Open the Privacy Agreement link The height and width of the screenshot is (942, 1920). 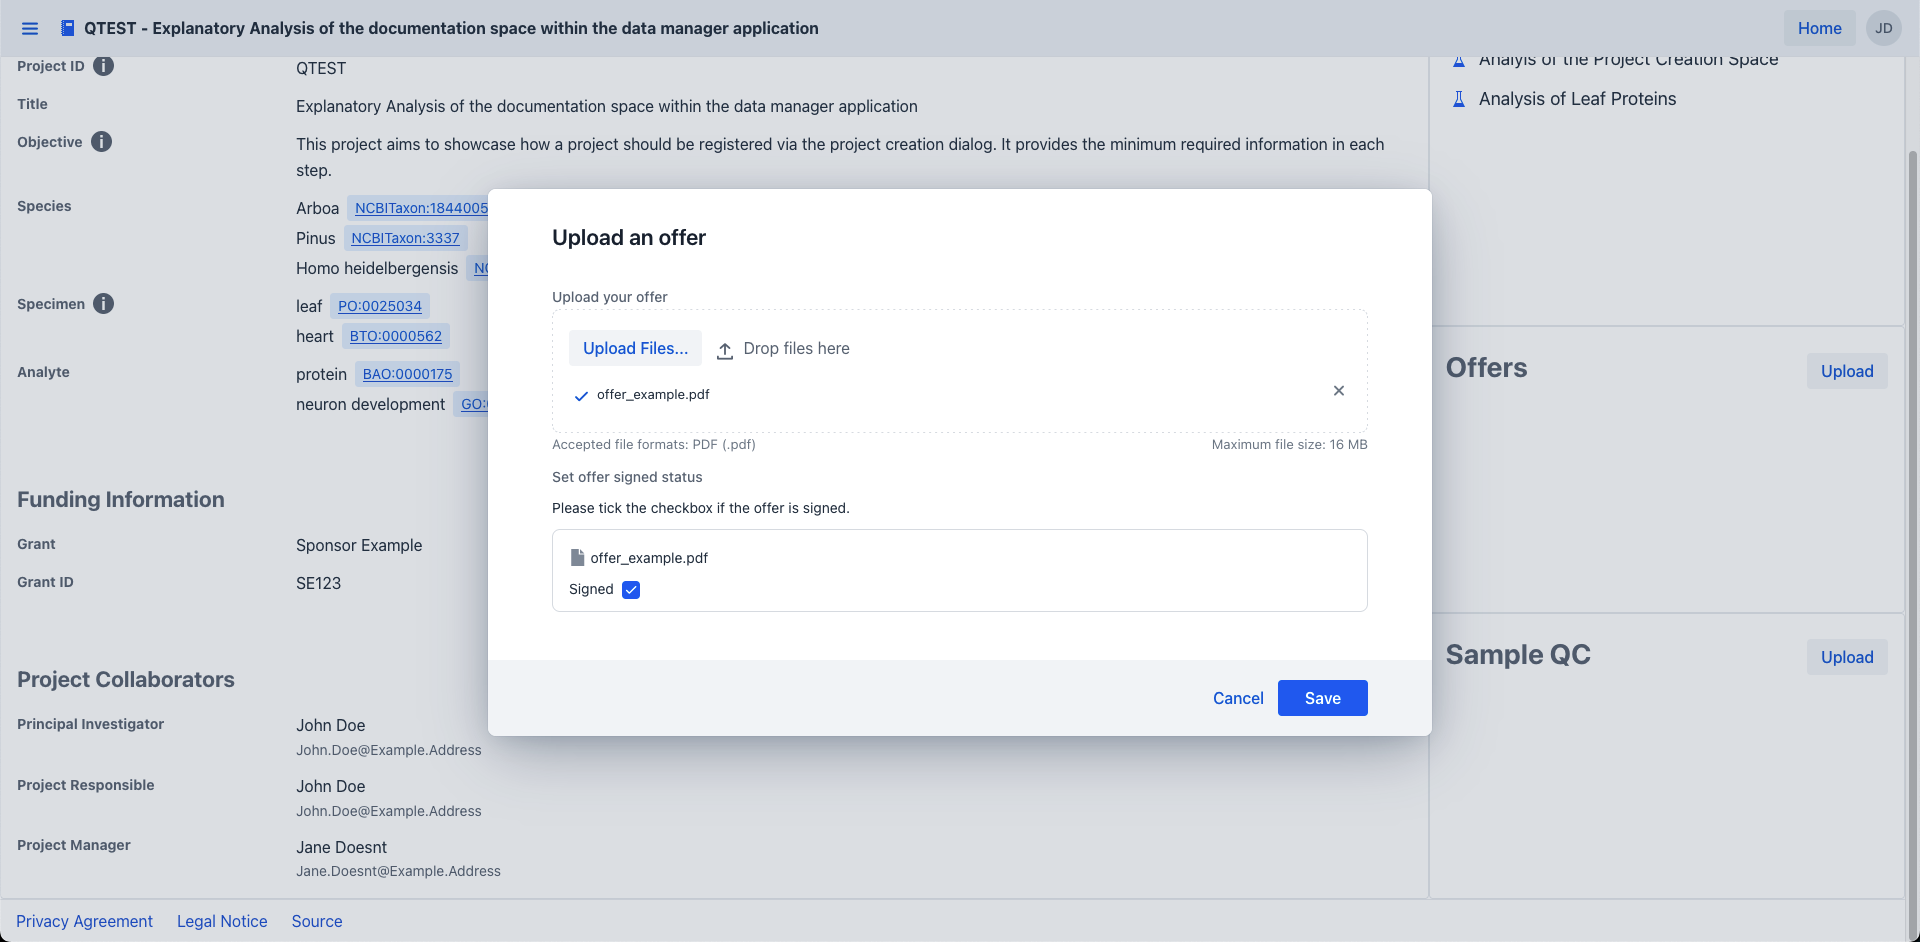click(84, 921)
